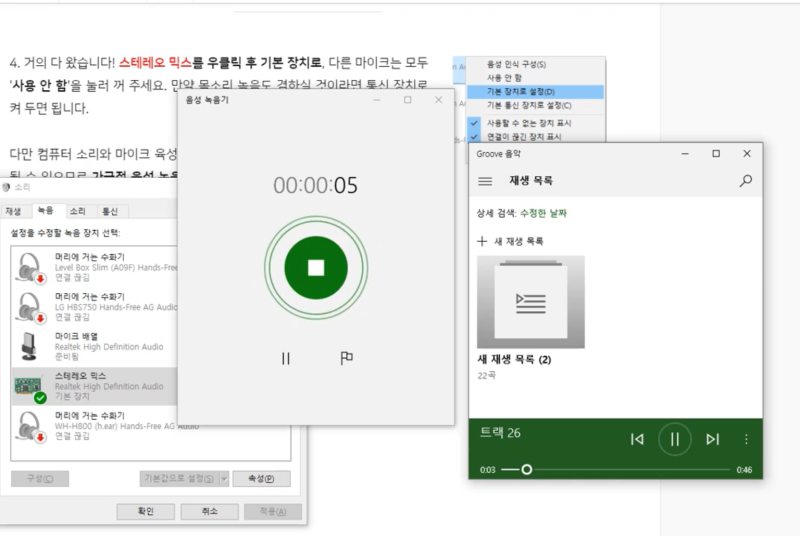This screenshot has width=800, height=536.
Task: Click the LG HBS750 headset icon
Action: click(x=30, y=308)
